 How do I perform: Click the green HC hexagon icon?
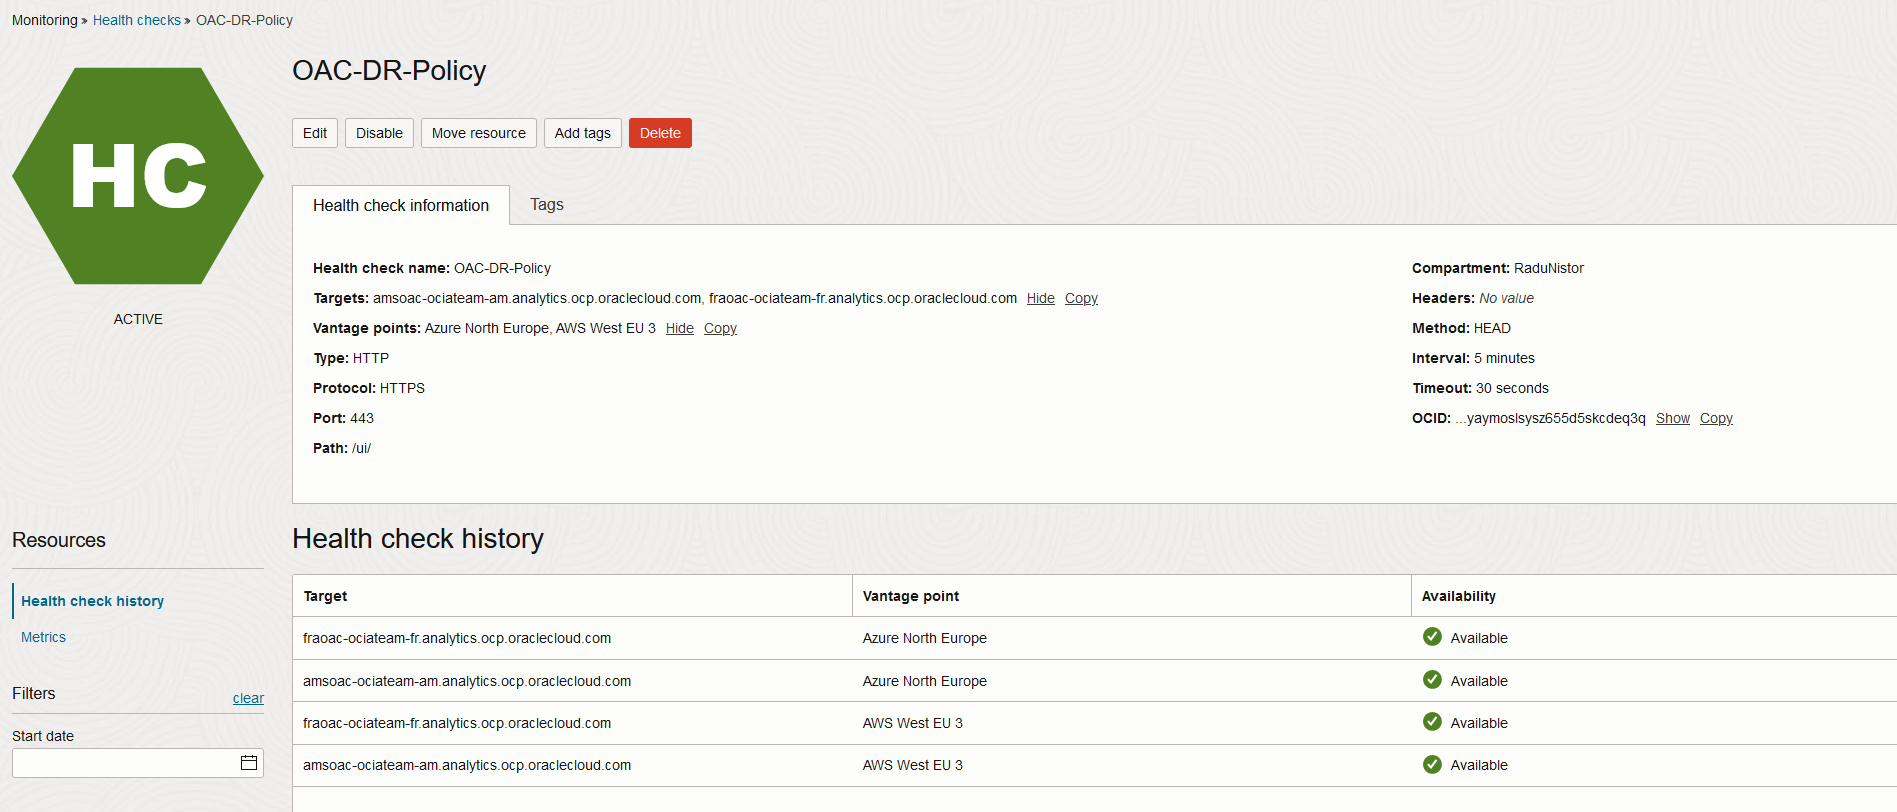coord(138,176)
